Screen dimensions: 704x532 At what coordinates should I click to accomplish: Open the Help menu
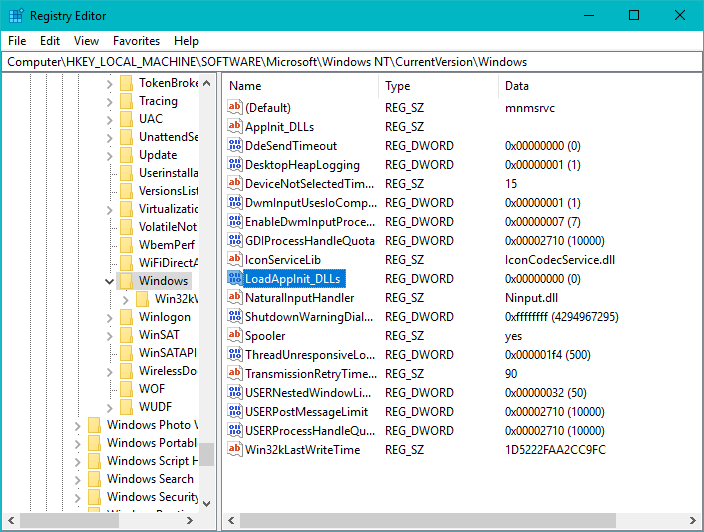186,41
